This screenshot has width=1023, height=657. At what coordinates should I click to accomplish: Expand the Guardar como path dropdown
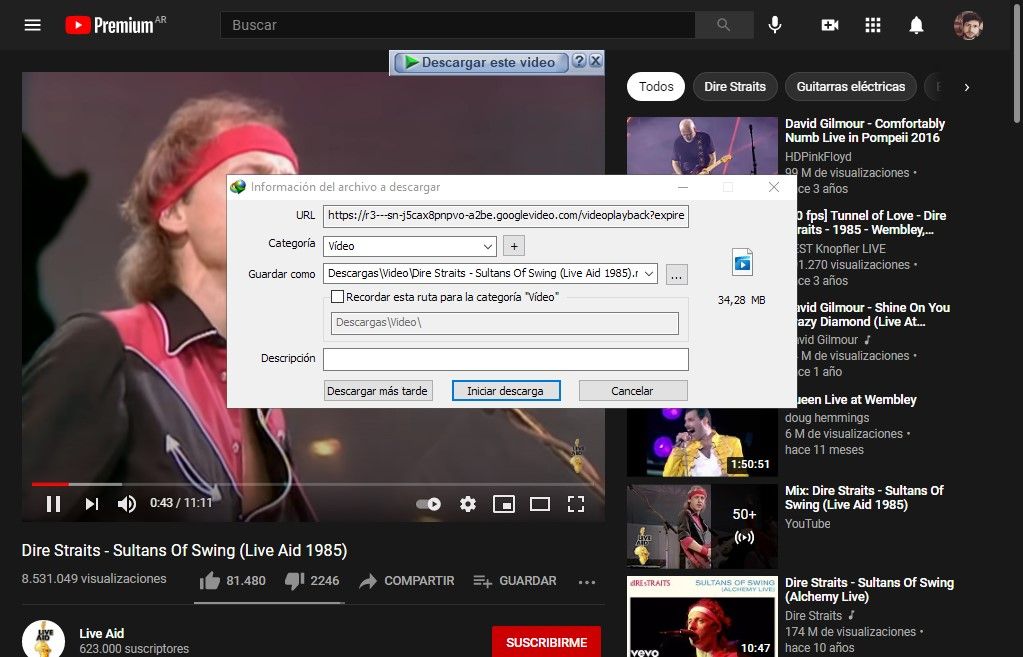(649, 274)
